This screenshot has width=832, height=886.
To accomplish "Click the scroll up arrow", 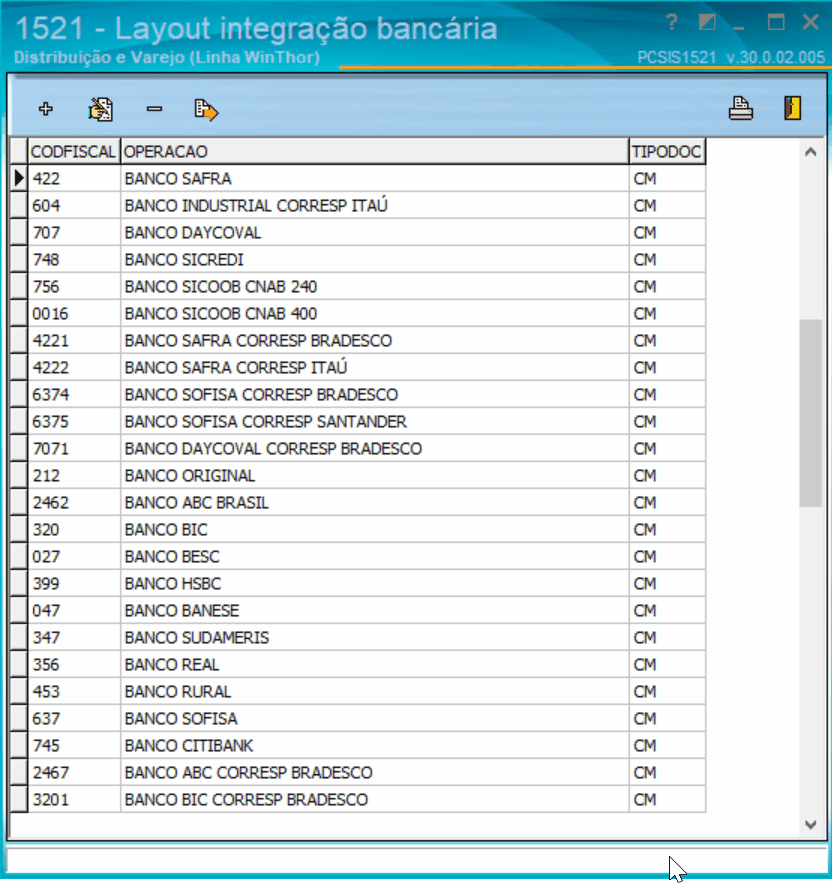I will pos(811,151).
